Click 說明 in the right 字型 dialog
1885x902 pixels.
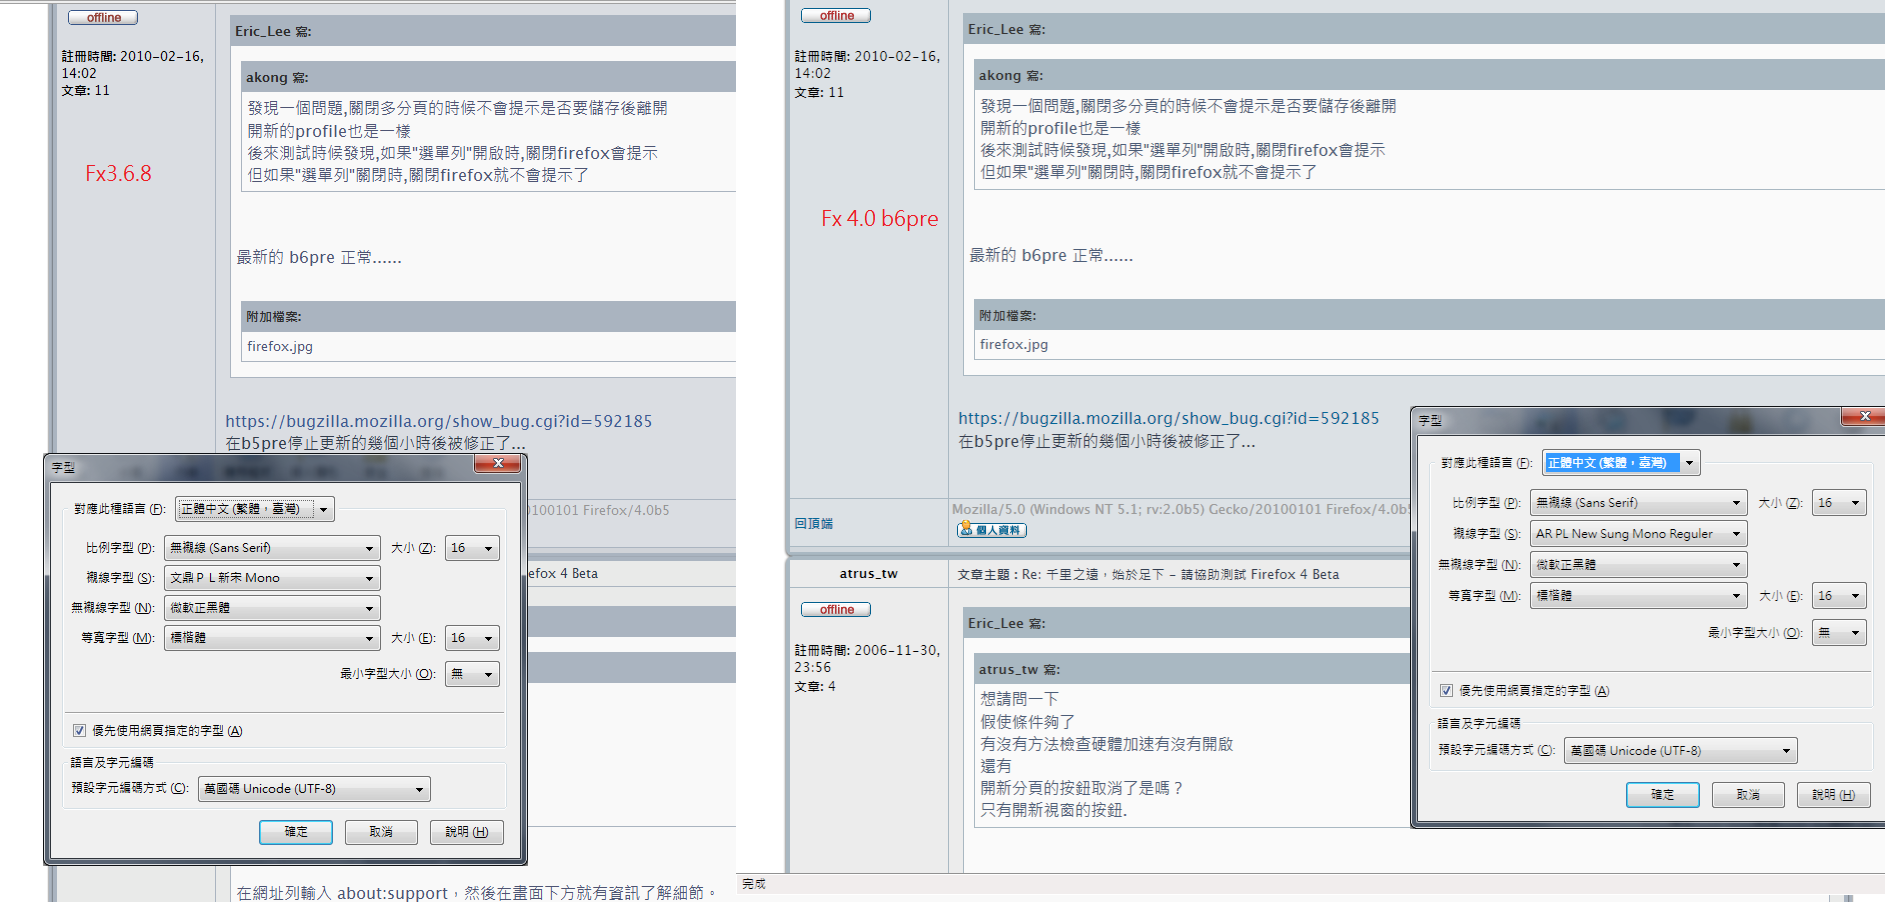(x=1833, y=795)
